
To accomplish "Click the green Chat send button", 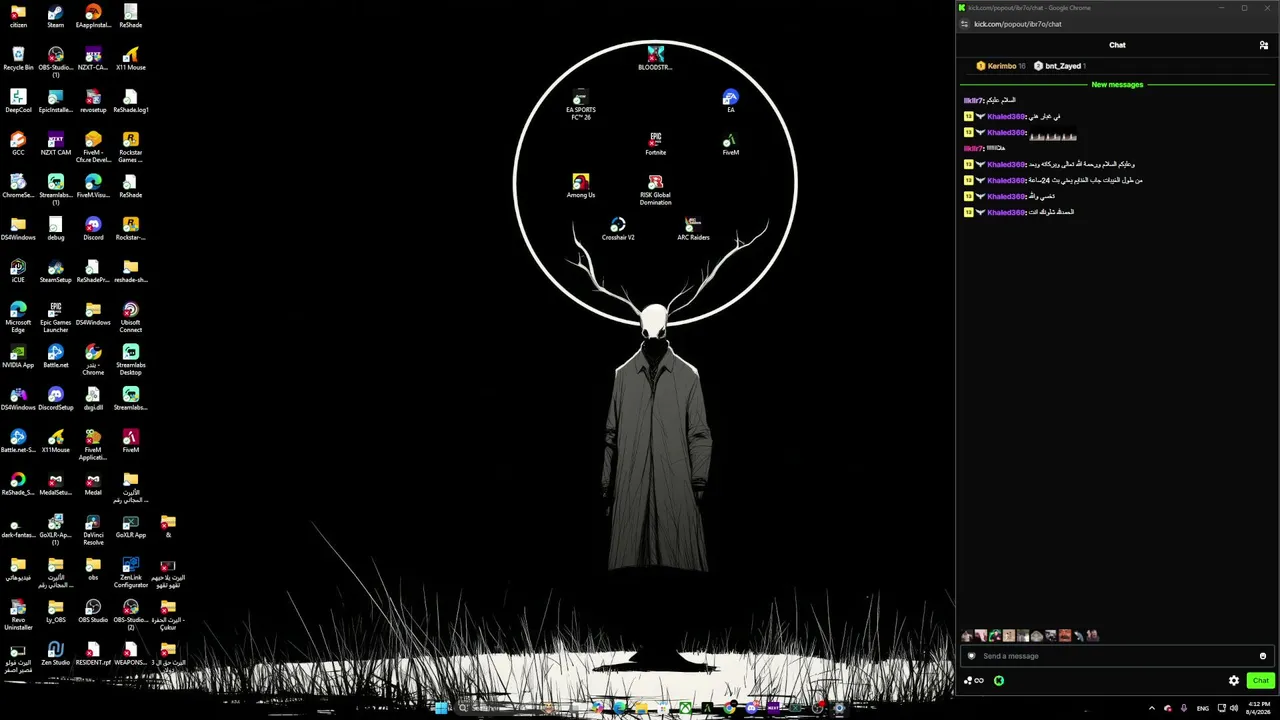I will [1260, 681].
